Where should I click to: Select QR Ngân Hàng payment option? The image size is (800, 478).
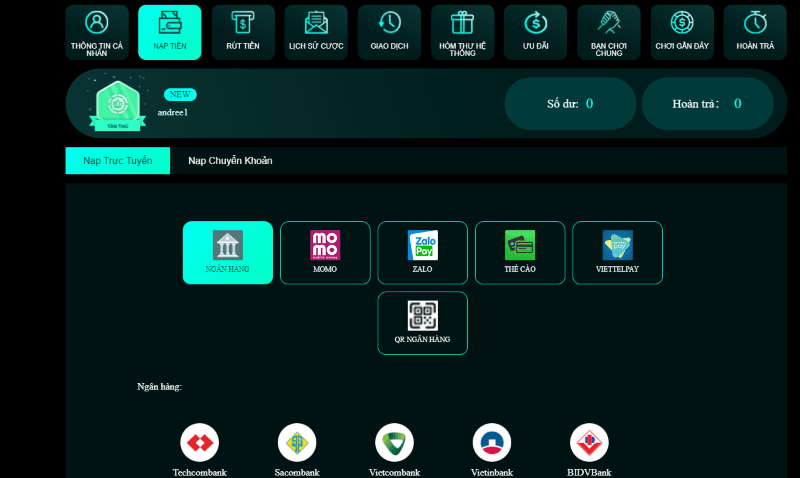click(x=422, y=322)
